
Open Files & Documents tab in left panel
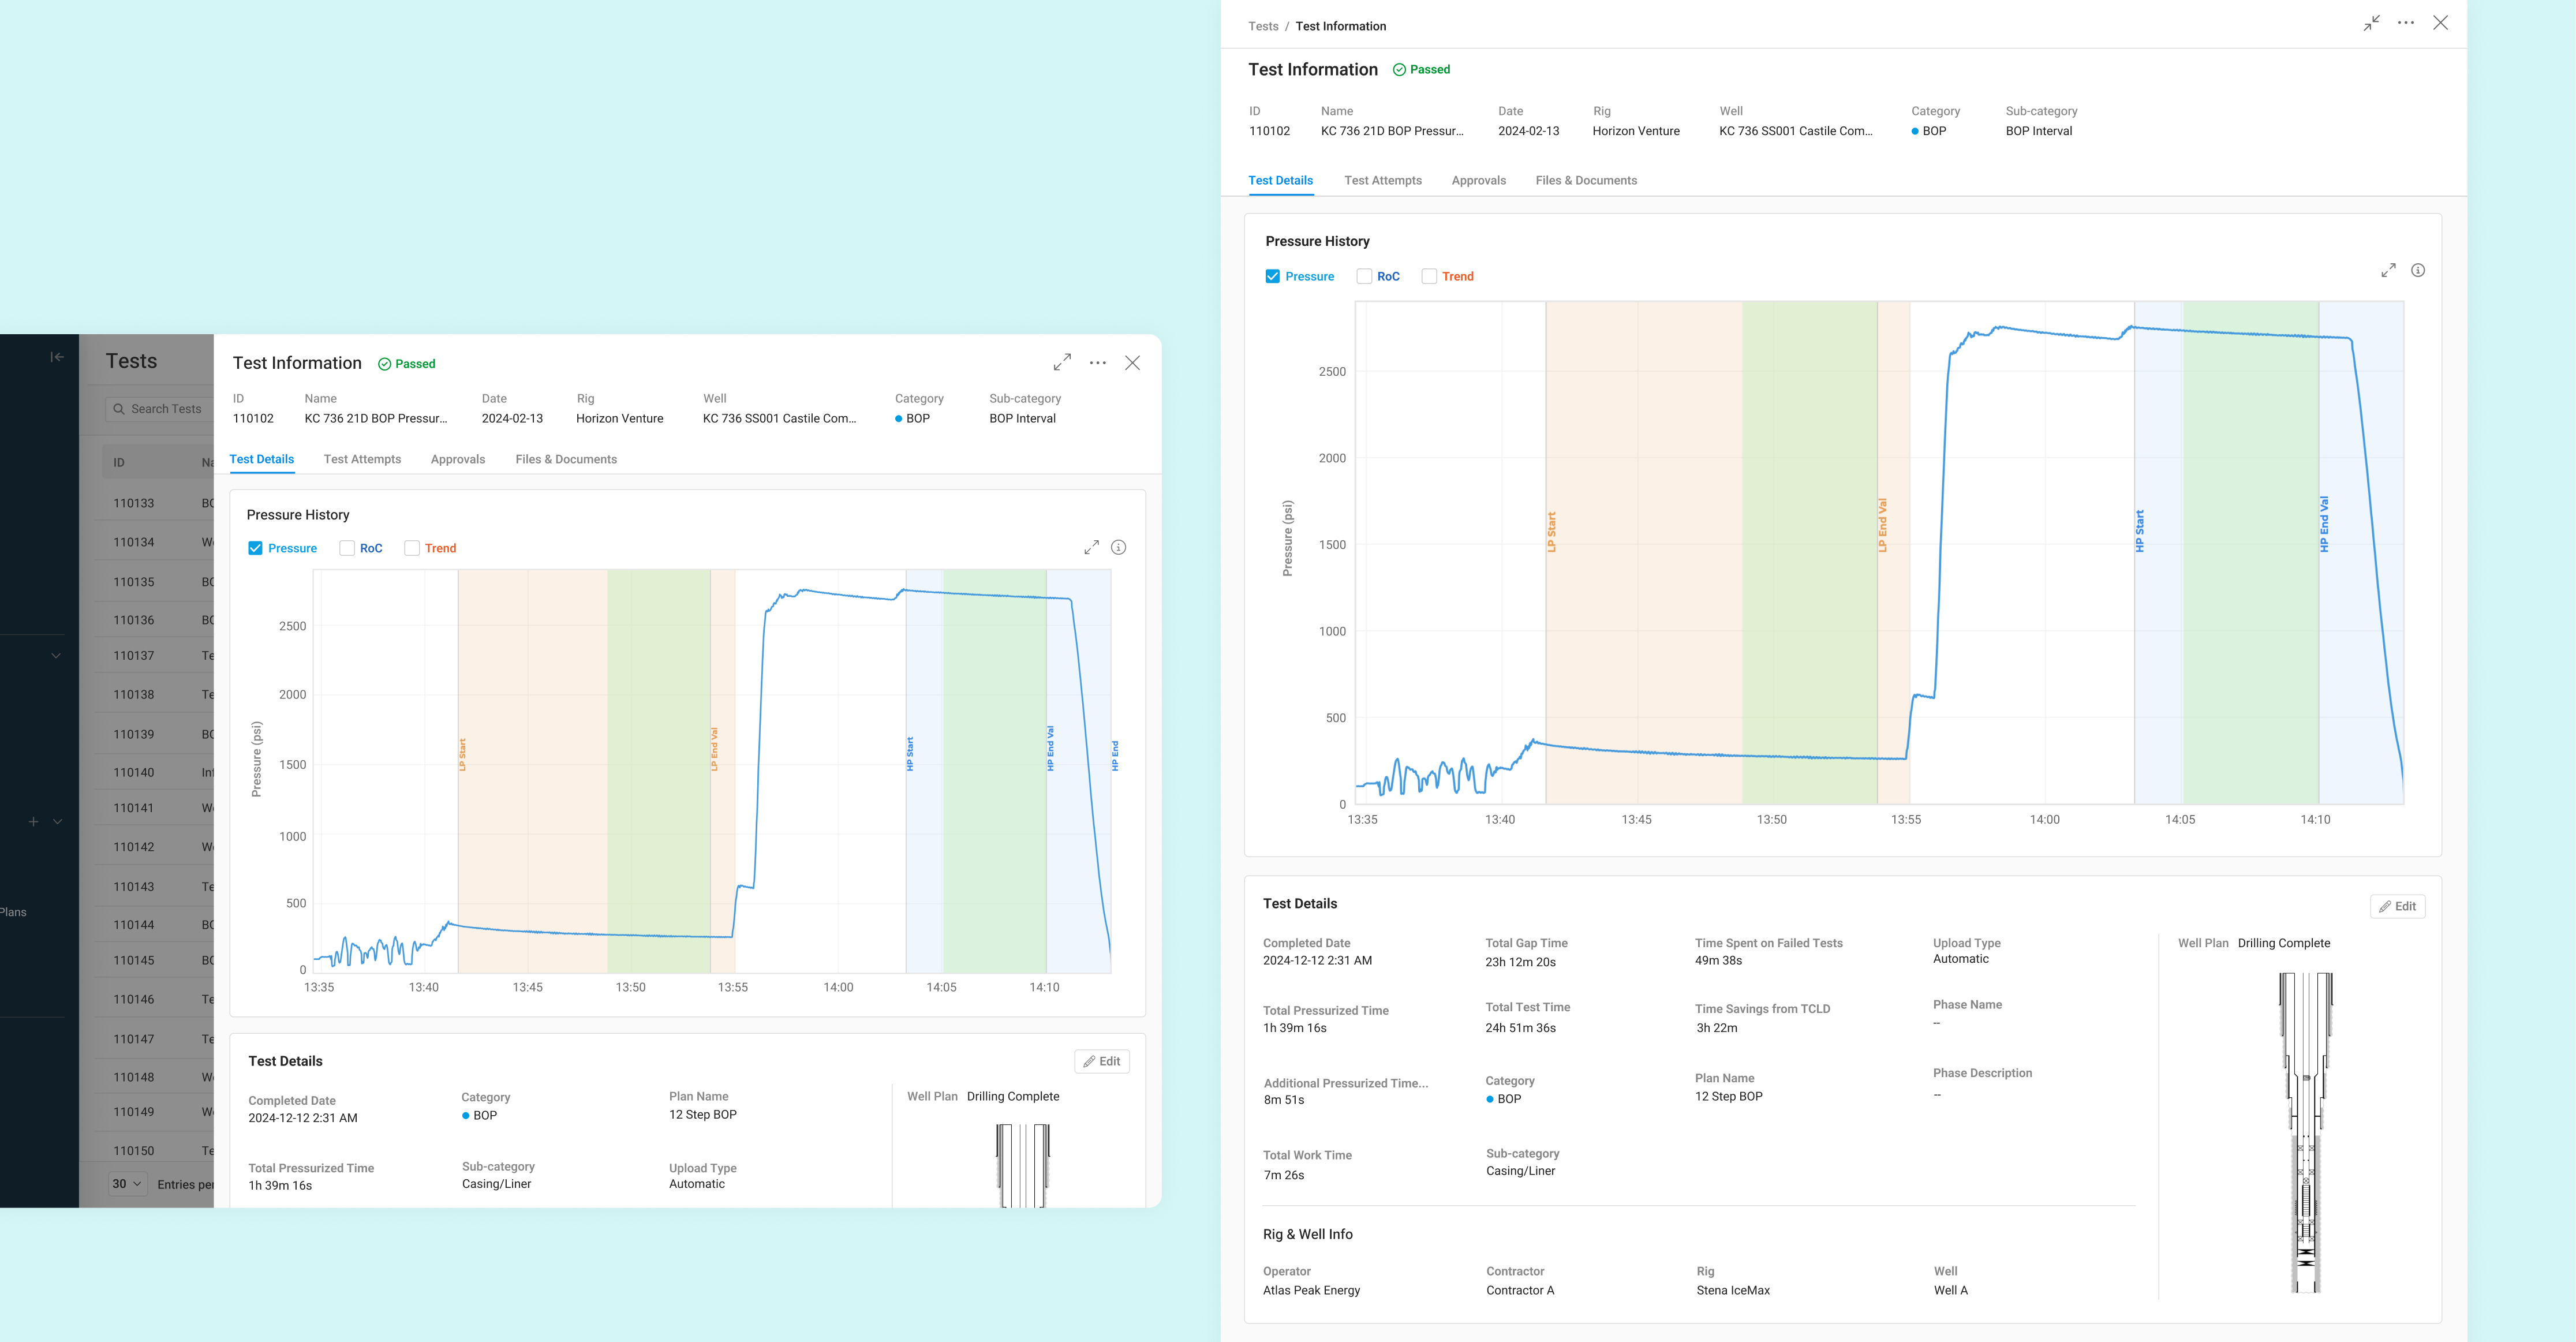[x=566, y=459]
